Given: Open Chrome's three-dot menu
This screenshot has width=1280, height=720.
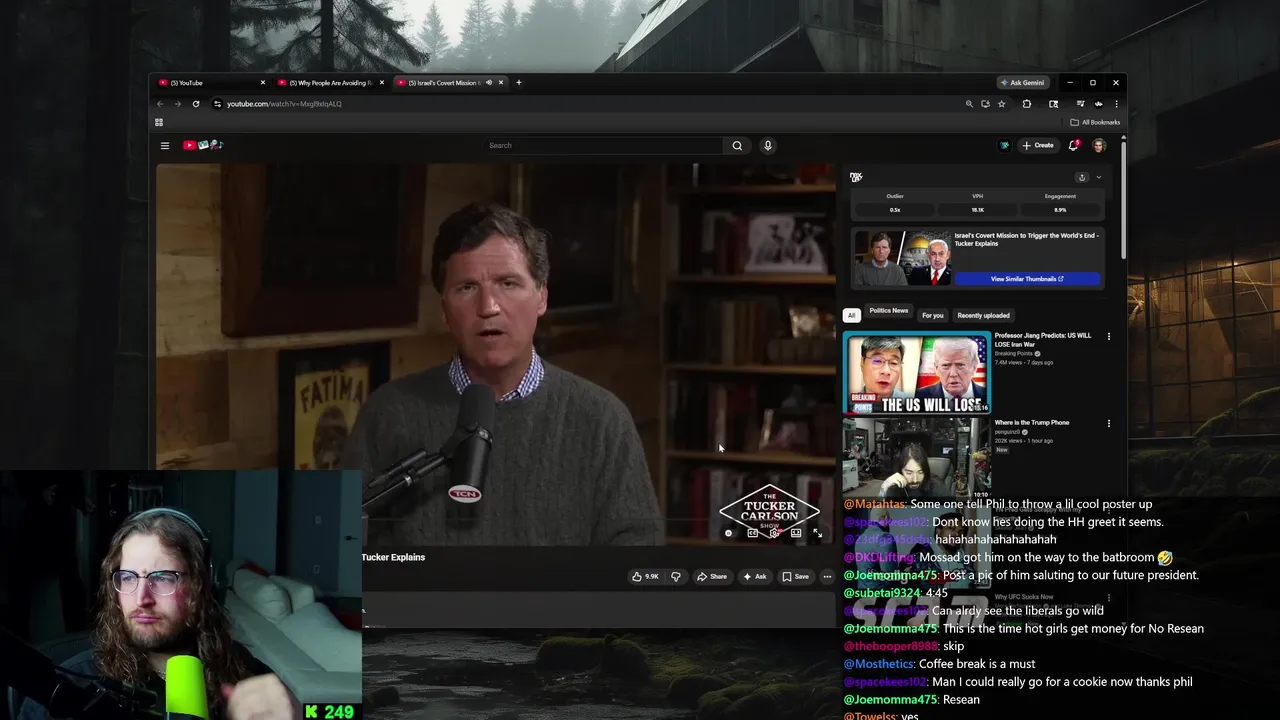Looking at the screenshot, I should pyautogui.click(x=1116, y=104).
